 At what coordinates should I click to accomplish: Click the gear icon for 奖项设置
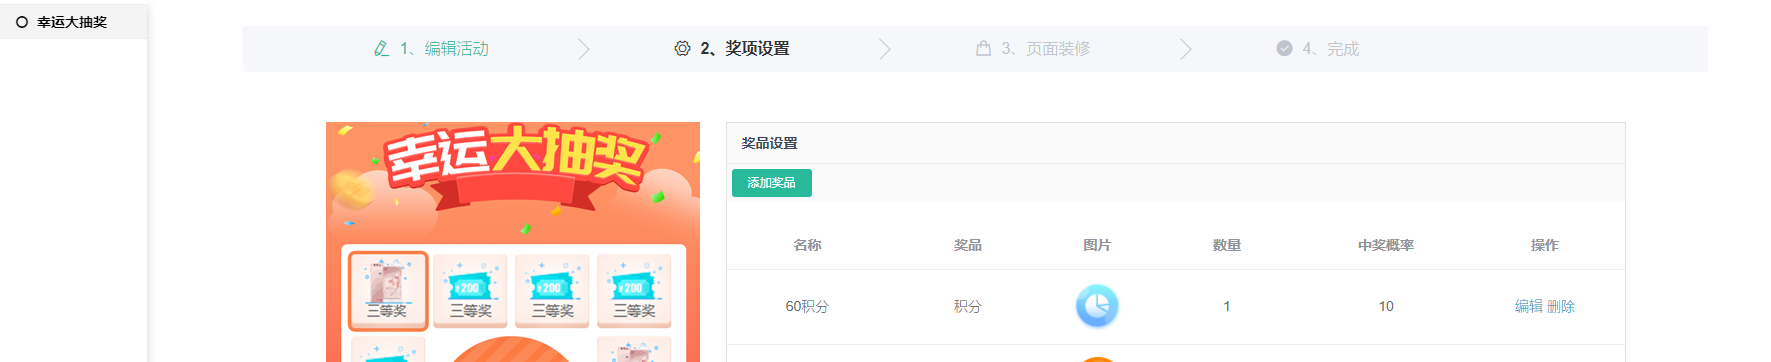(x=682, y=48)
